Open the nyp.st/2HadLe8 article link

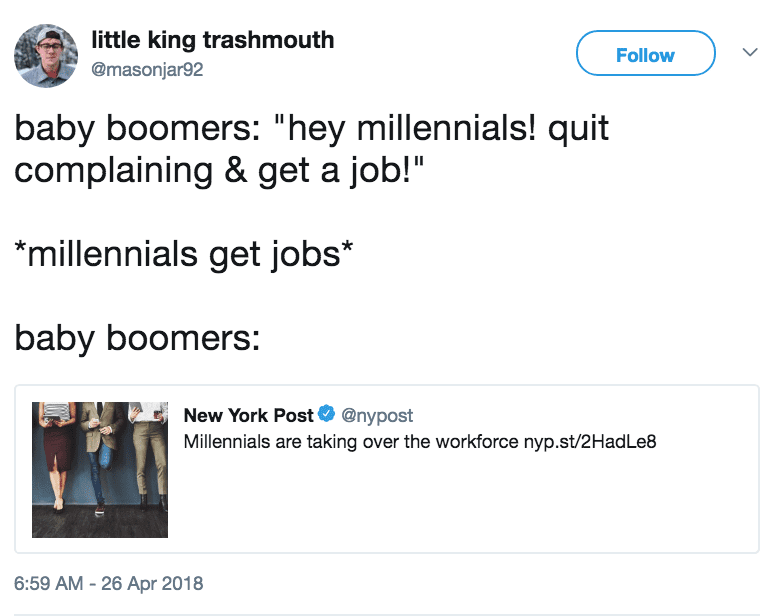click(590, 441)
